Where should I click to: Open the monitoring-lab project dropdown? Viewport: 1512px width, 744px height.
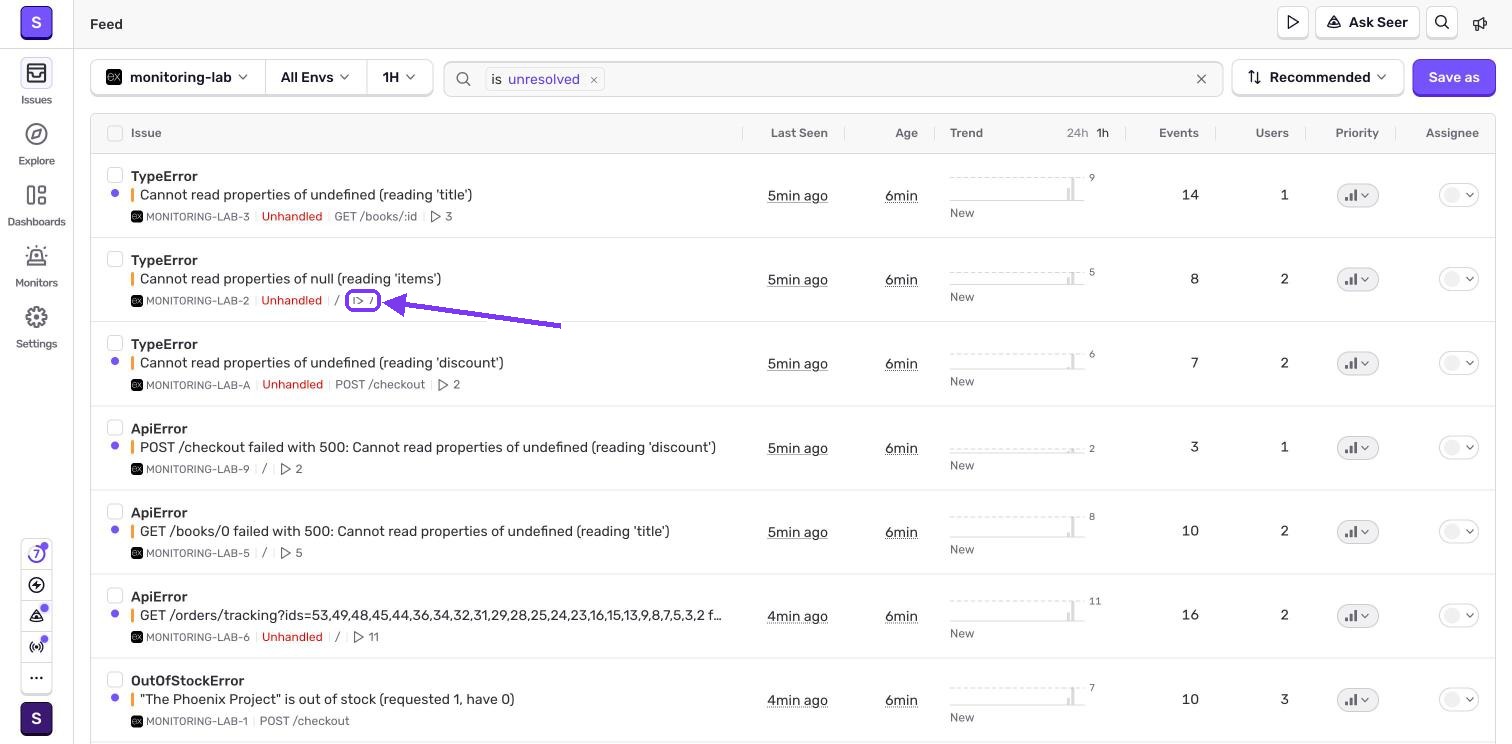click(x=178, y=77)
